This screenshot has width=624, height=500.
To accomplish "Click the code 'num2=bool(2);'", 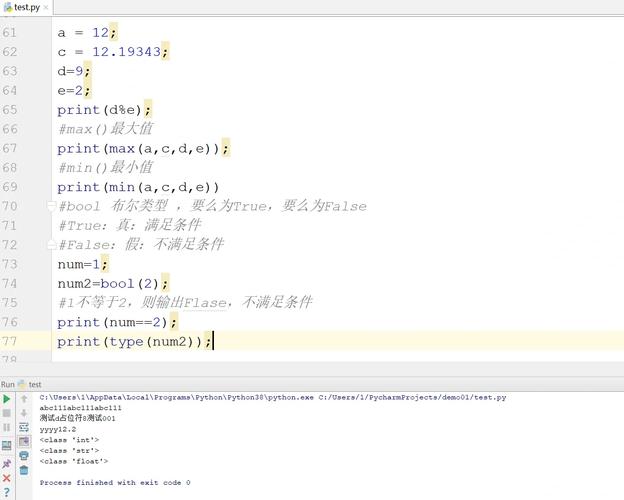I will click(113, 284).
